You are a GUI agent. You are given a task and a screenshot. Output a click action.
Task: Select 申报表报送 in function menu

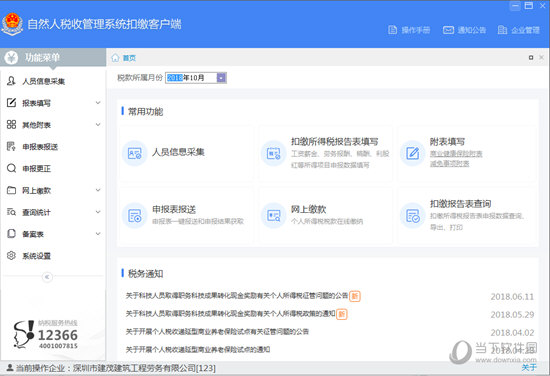40,147
